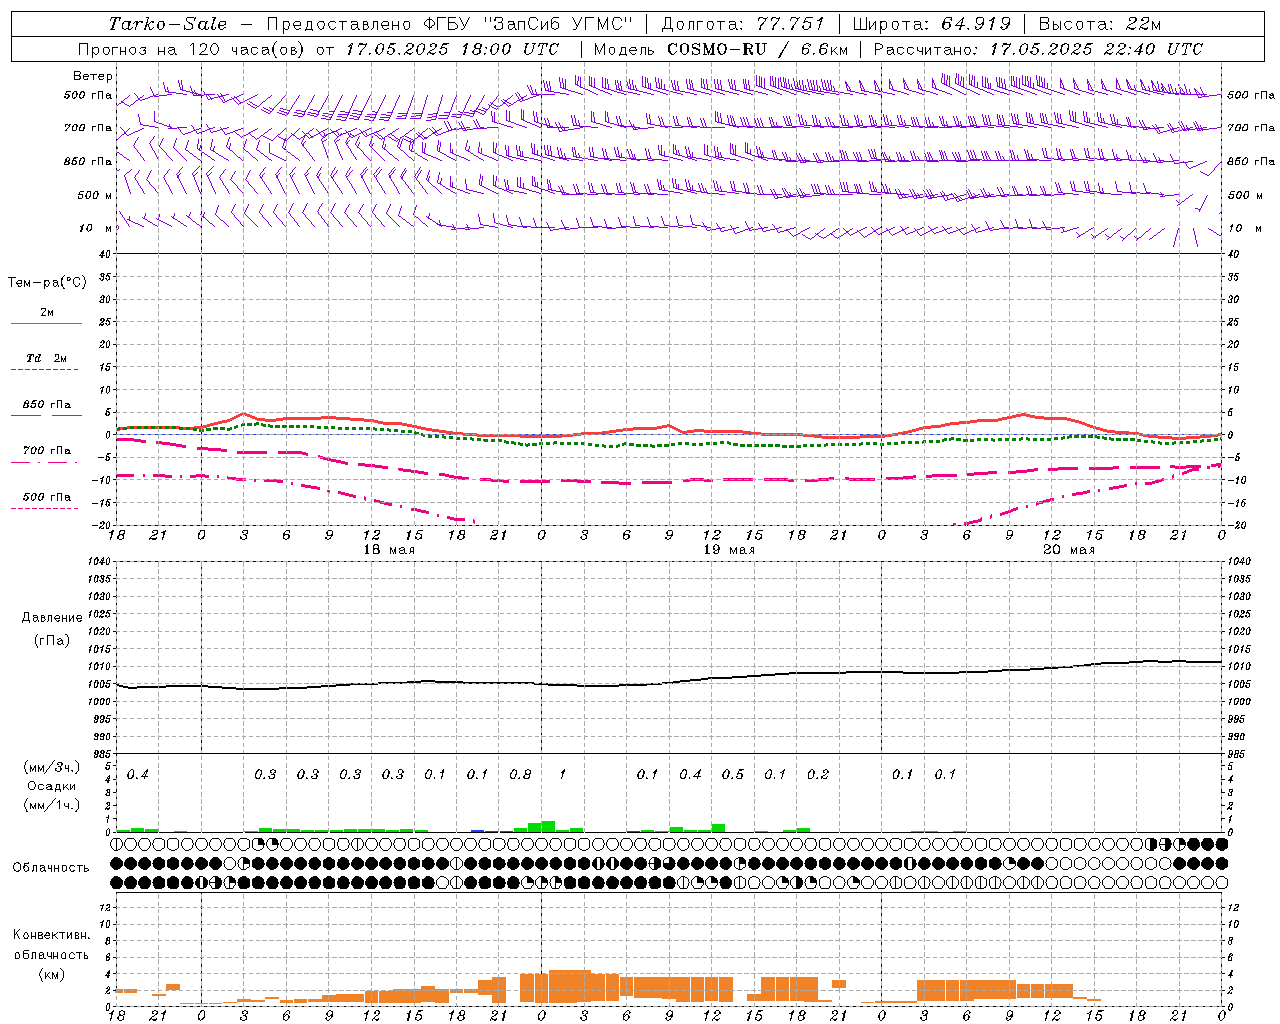Viewport: 1280px width, 1024px height.
Task: Click the 'Давление' pressure panel label
Action: pos(52,618)
